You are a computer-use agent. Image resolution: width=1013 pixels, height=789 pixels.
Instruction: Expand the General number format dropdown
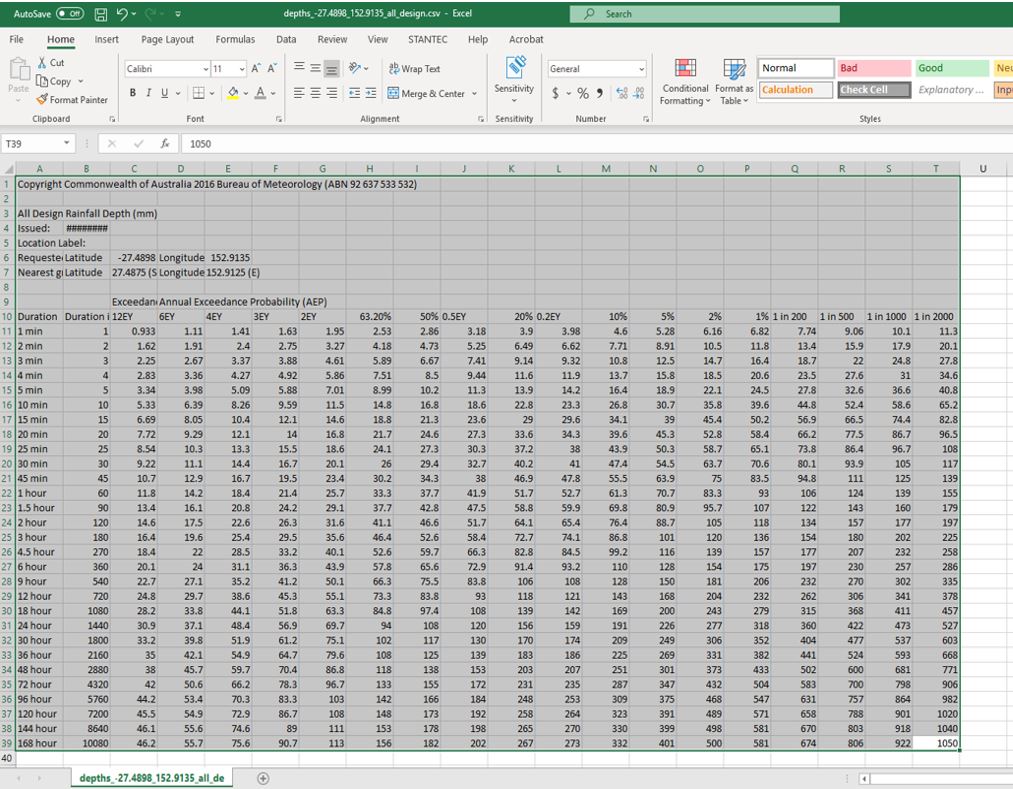click(x=641, y=68)
